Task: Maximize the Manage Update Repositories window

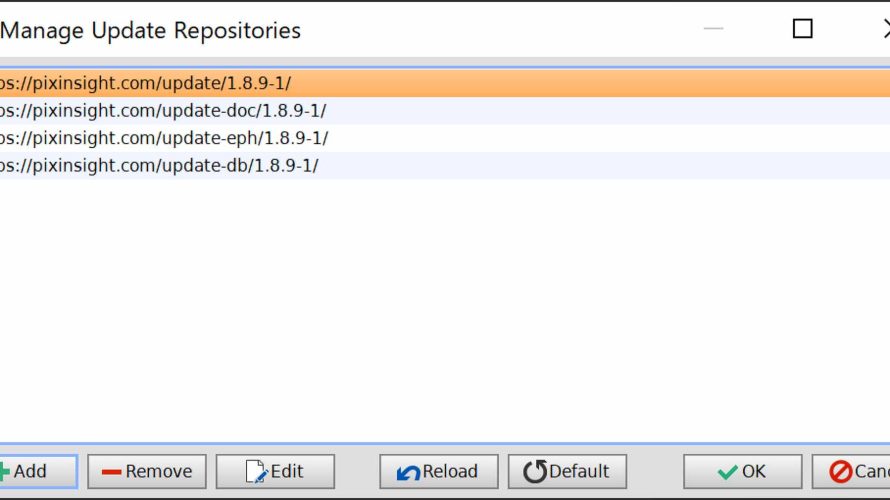Action: [803, 28]
